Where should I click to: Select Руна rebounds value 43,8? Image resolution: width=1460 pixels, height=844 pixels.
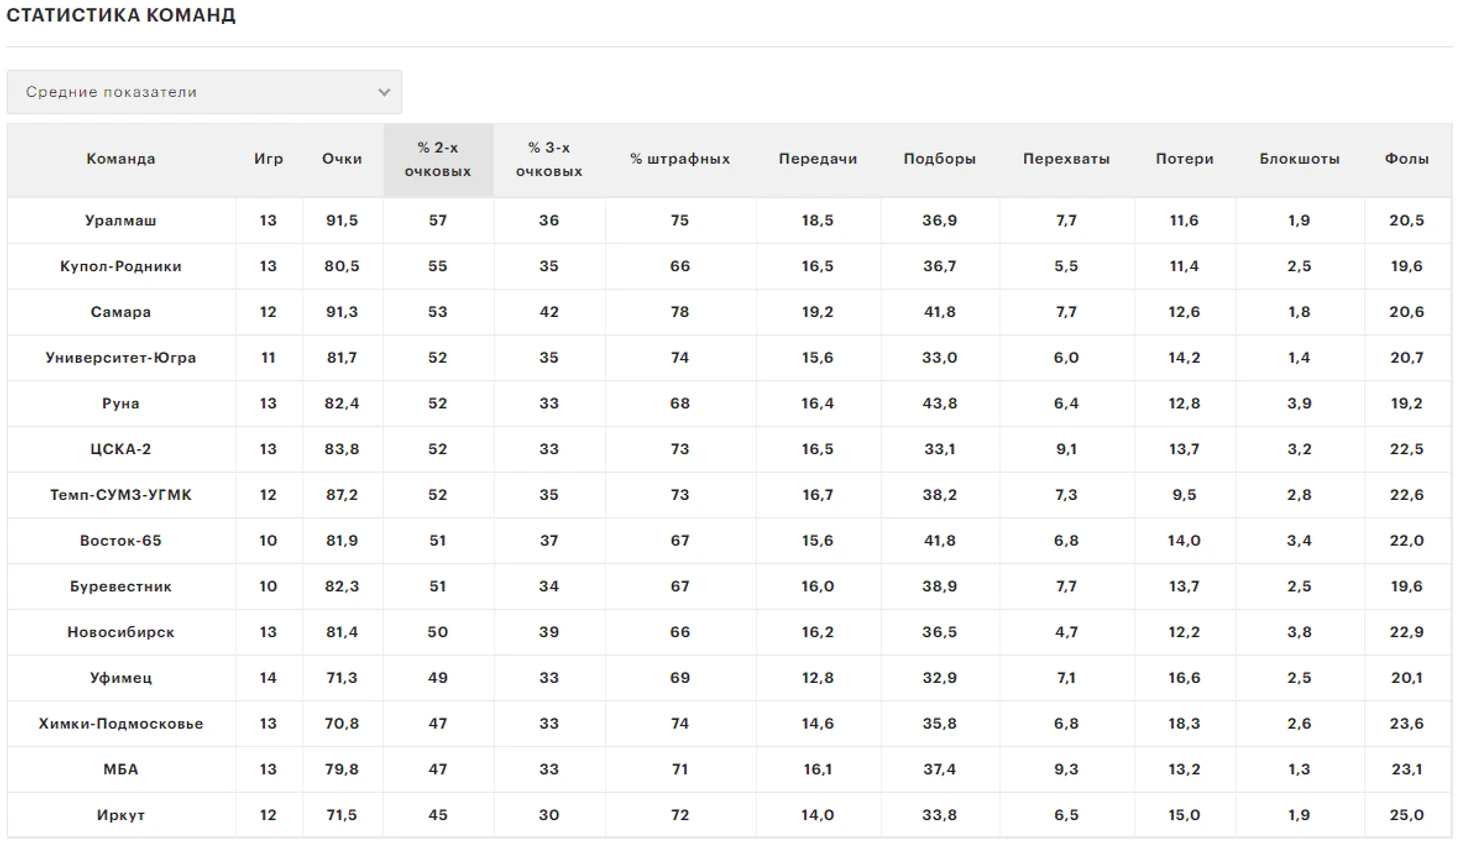pos(940,404)
